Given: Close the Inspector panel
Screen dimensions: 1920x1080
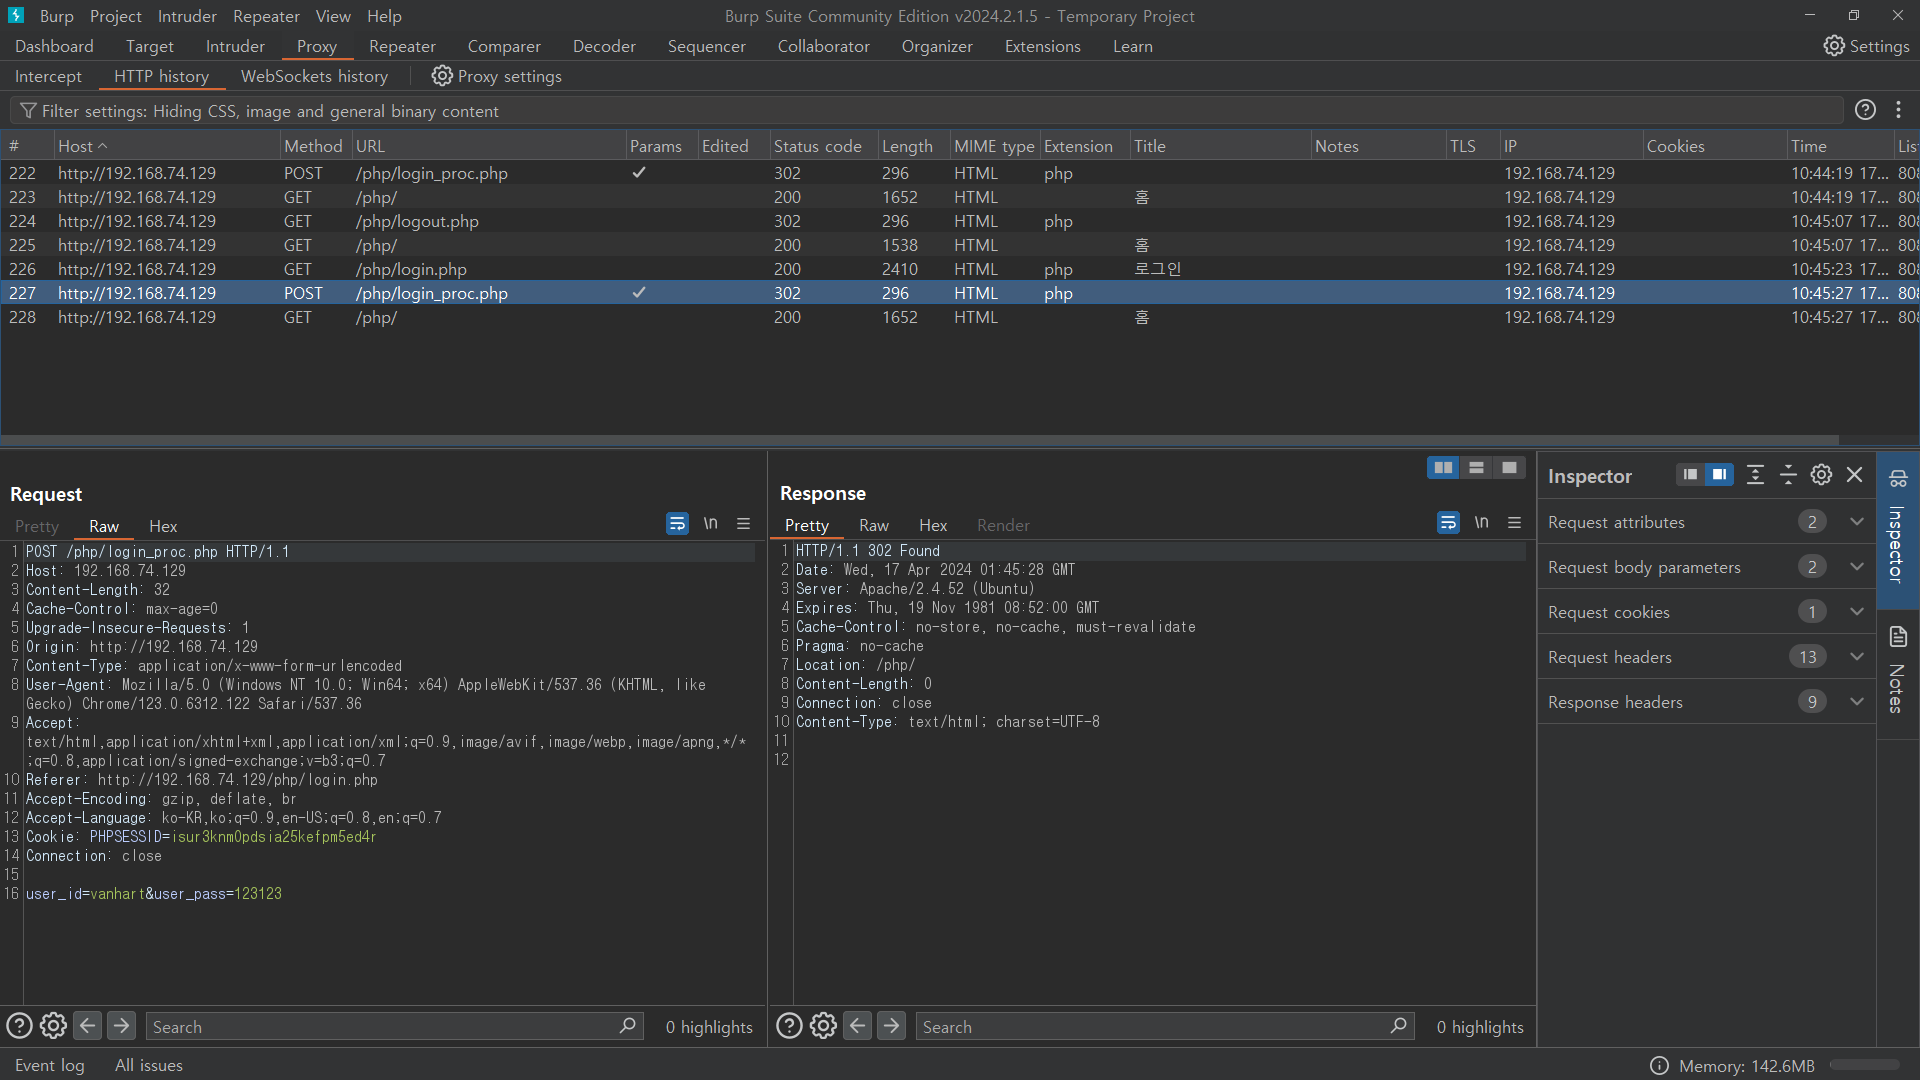Looking at the screenshot, I should [x=1854, y=475].
